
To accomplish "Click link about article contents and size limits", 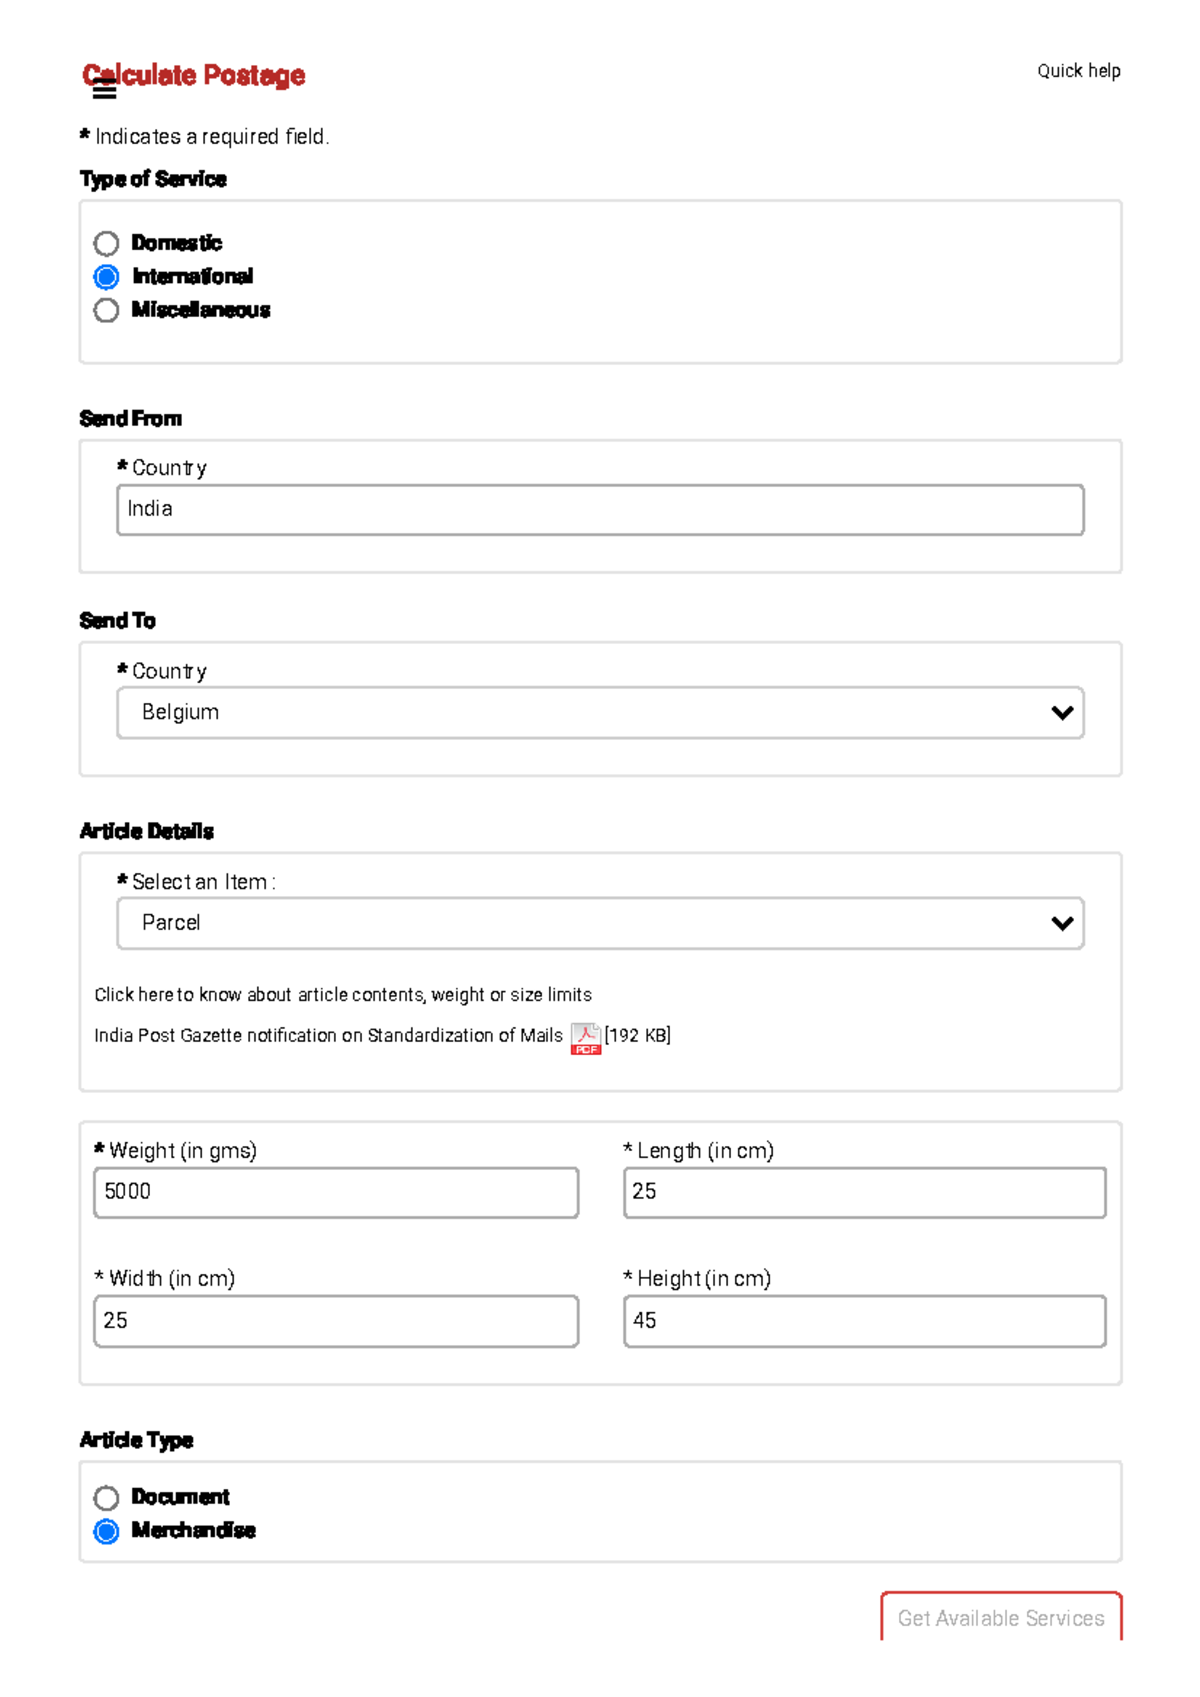I will (342, 994).
